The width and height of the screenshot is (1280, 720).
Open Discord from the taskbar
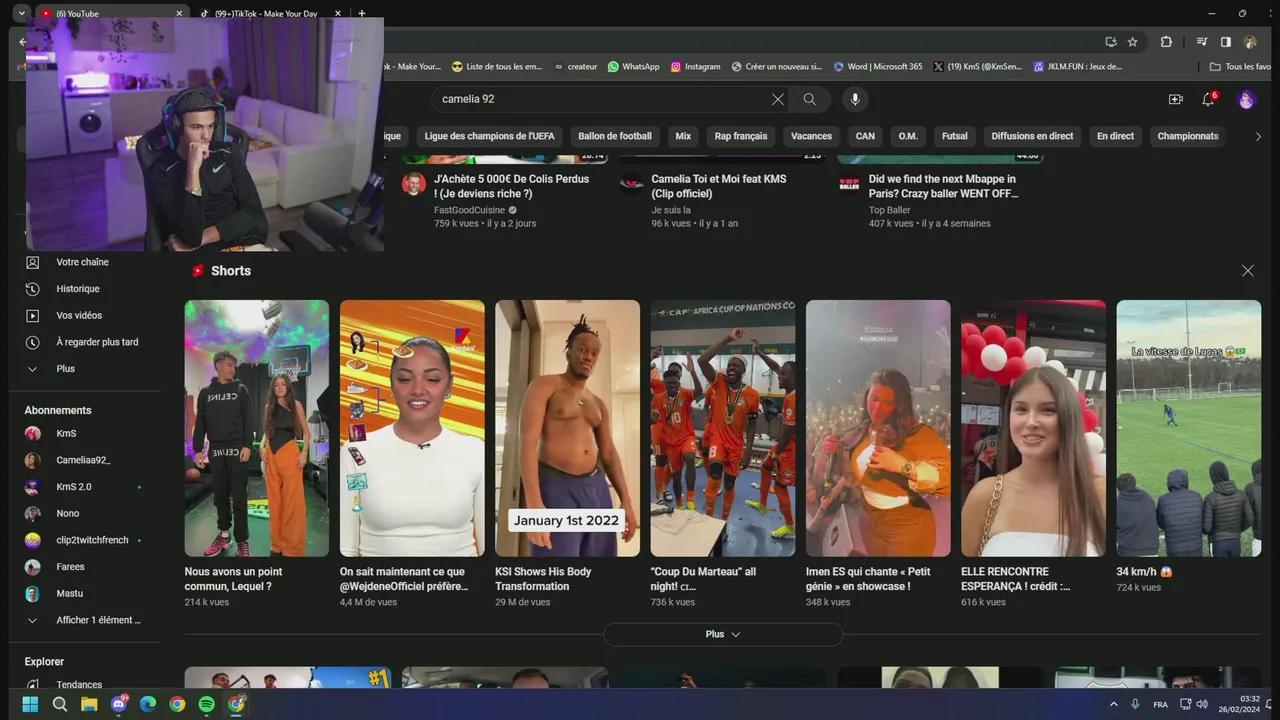[x=119, y=704]
